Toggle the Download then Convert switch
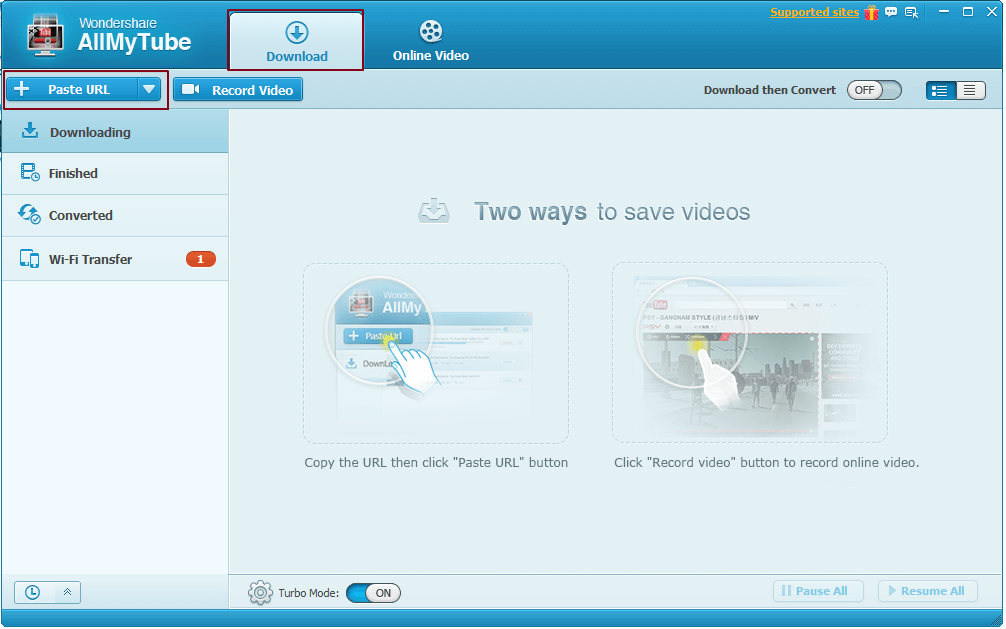1006x629 pixels. [874, 90]
